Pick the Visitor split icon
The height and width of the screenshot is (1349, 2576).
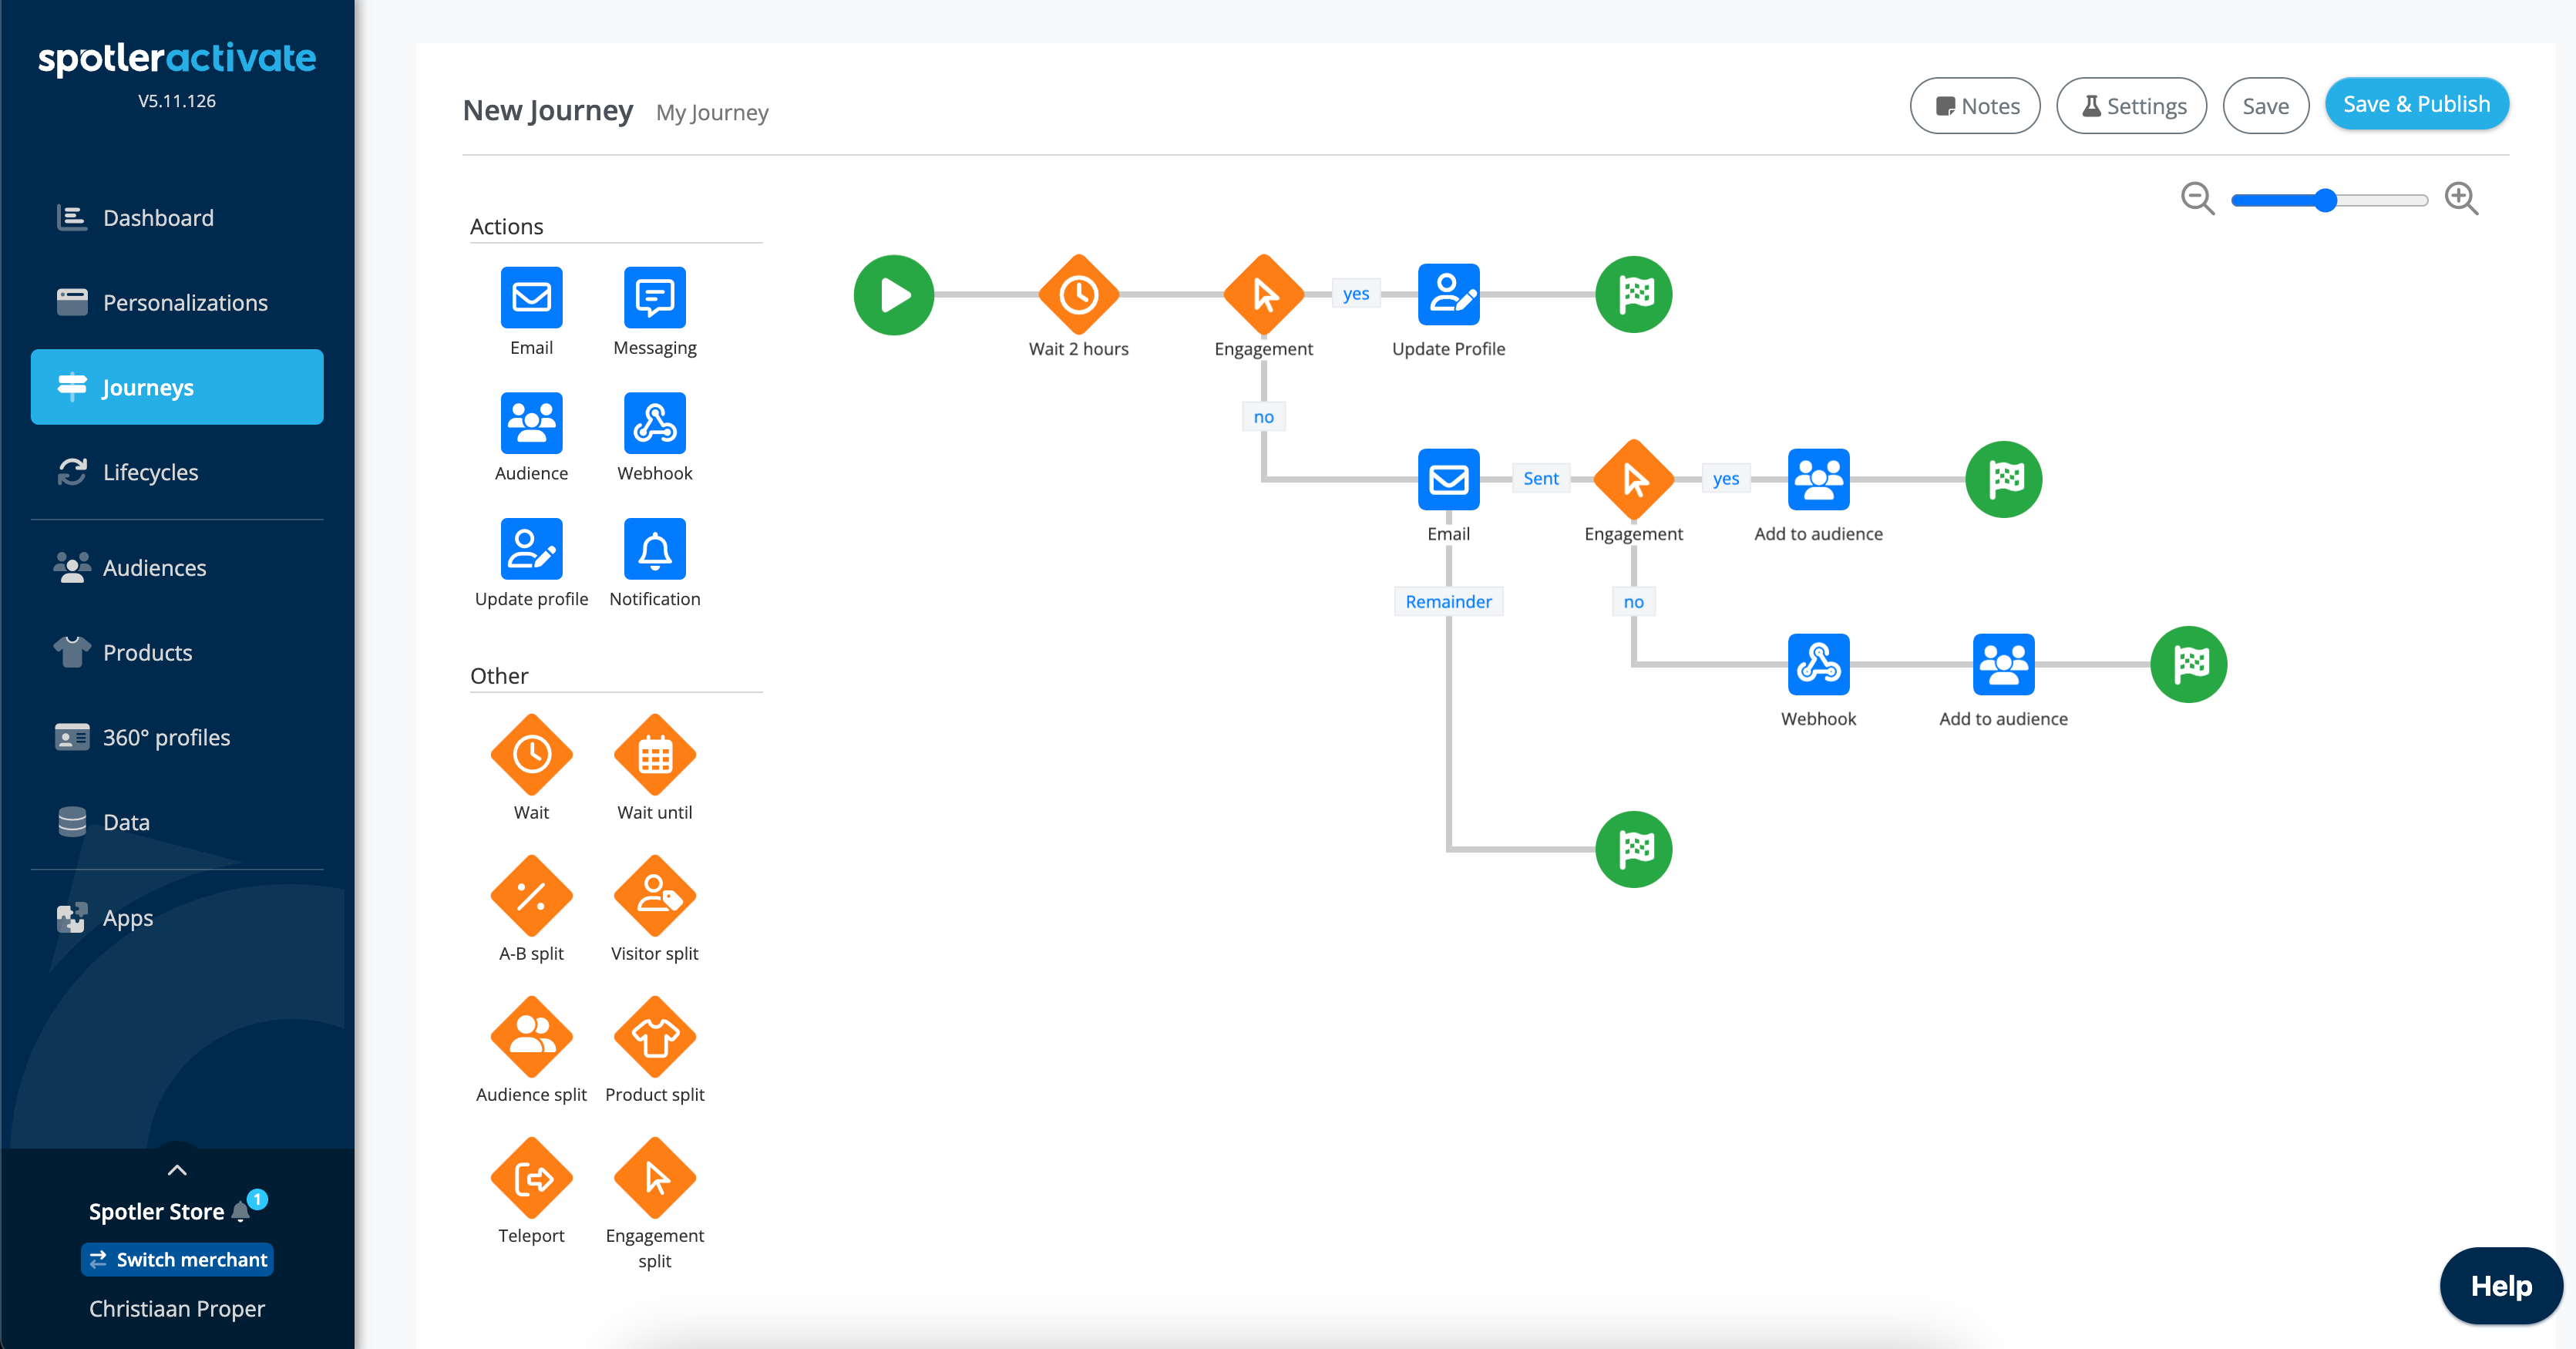[x=654, y=896]
